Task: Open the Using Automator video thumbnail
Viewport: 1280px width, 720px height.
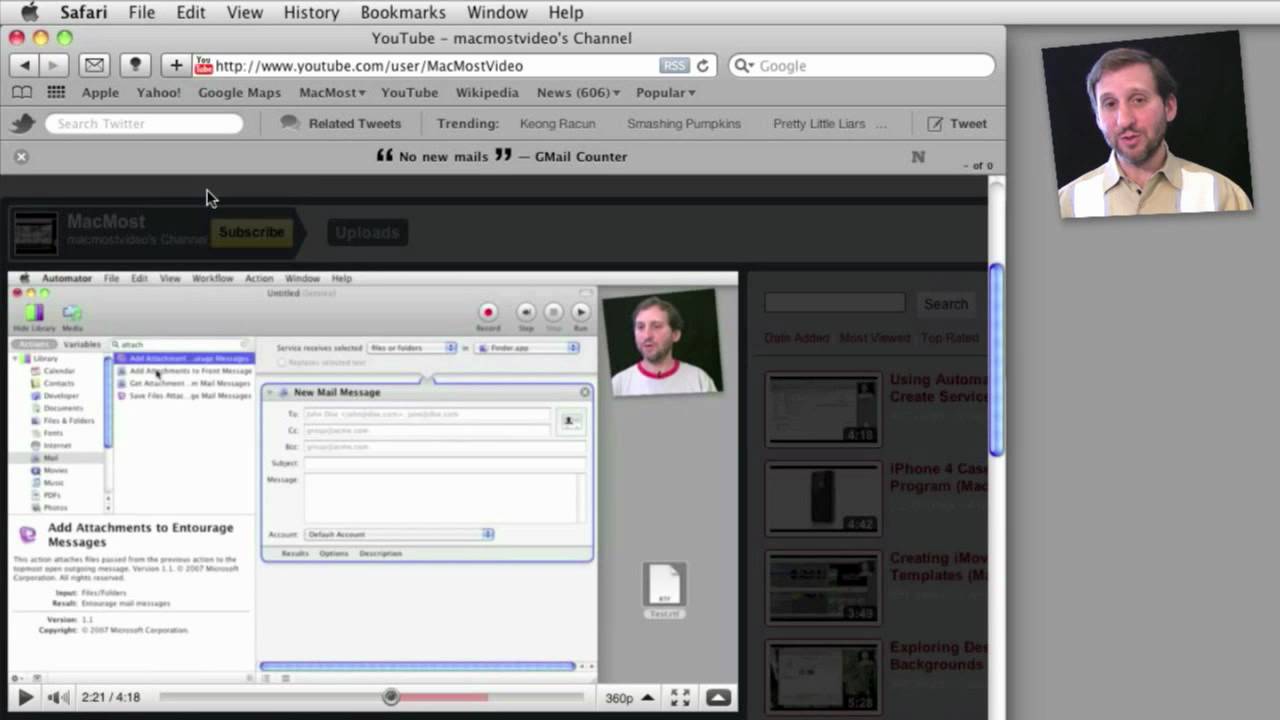Action: [823, 410]
